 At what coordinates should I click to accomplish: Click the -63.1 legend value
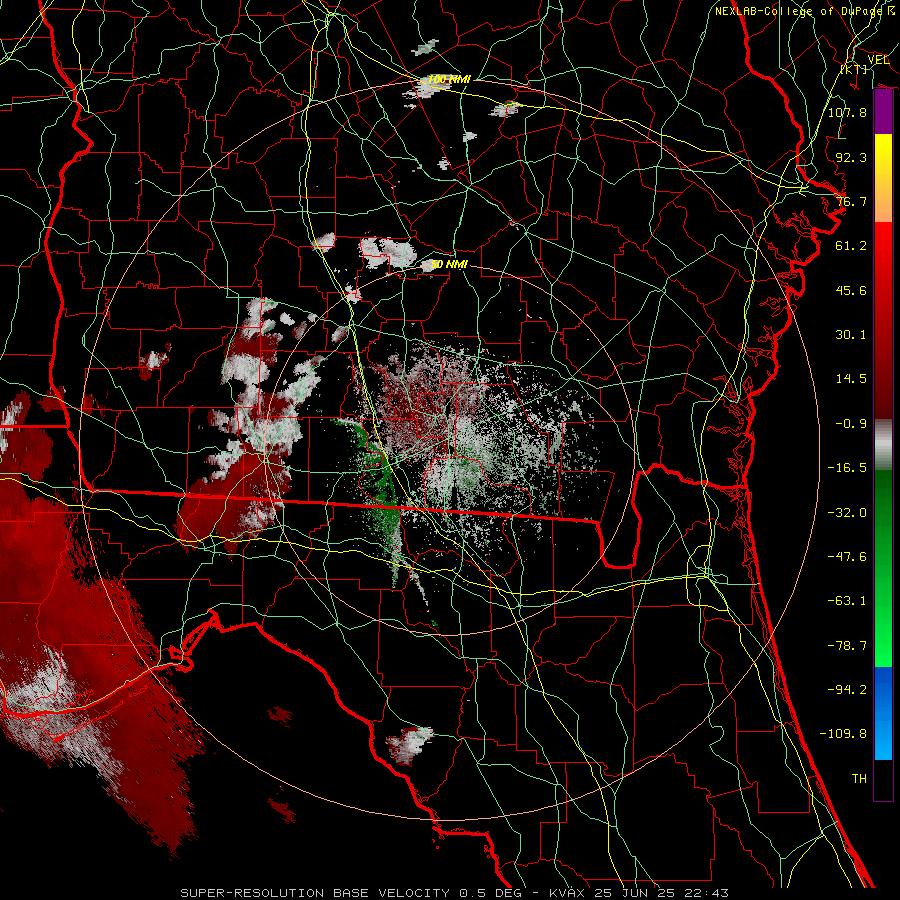coord(847,601)
